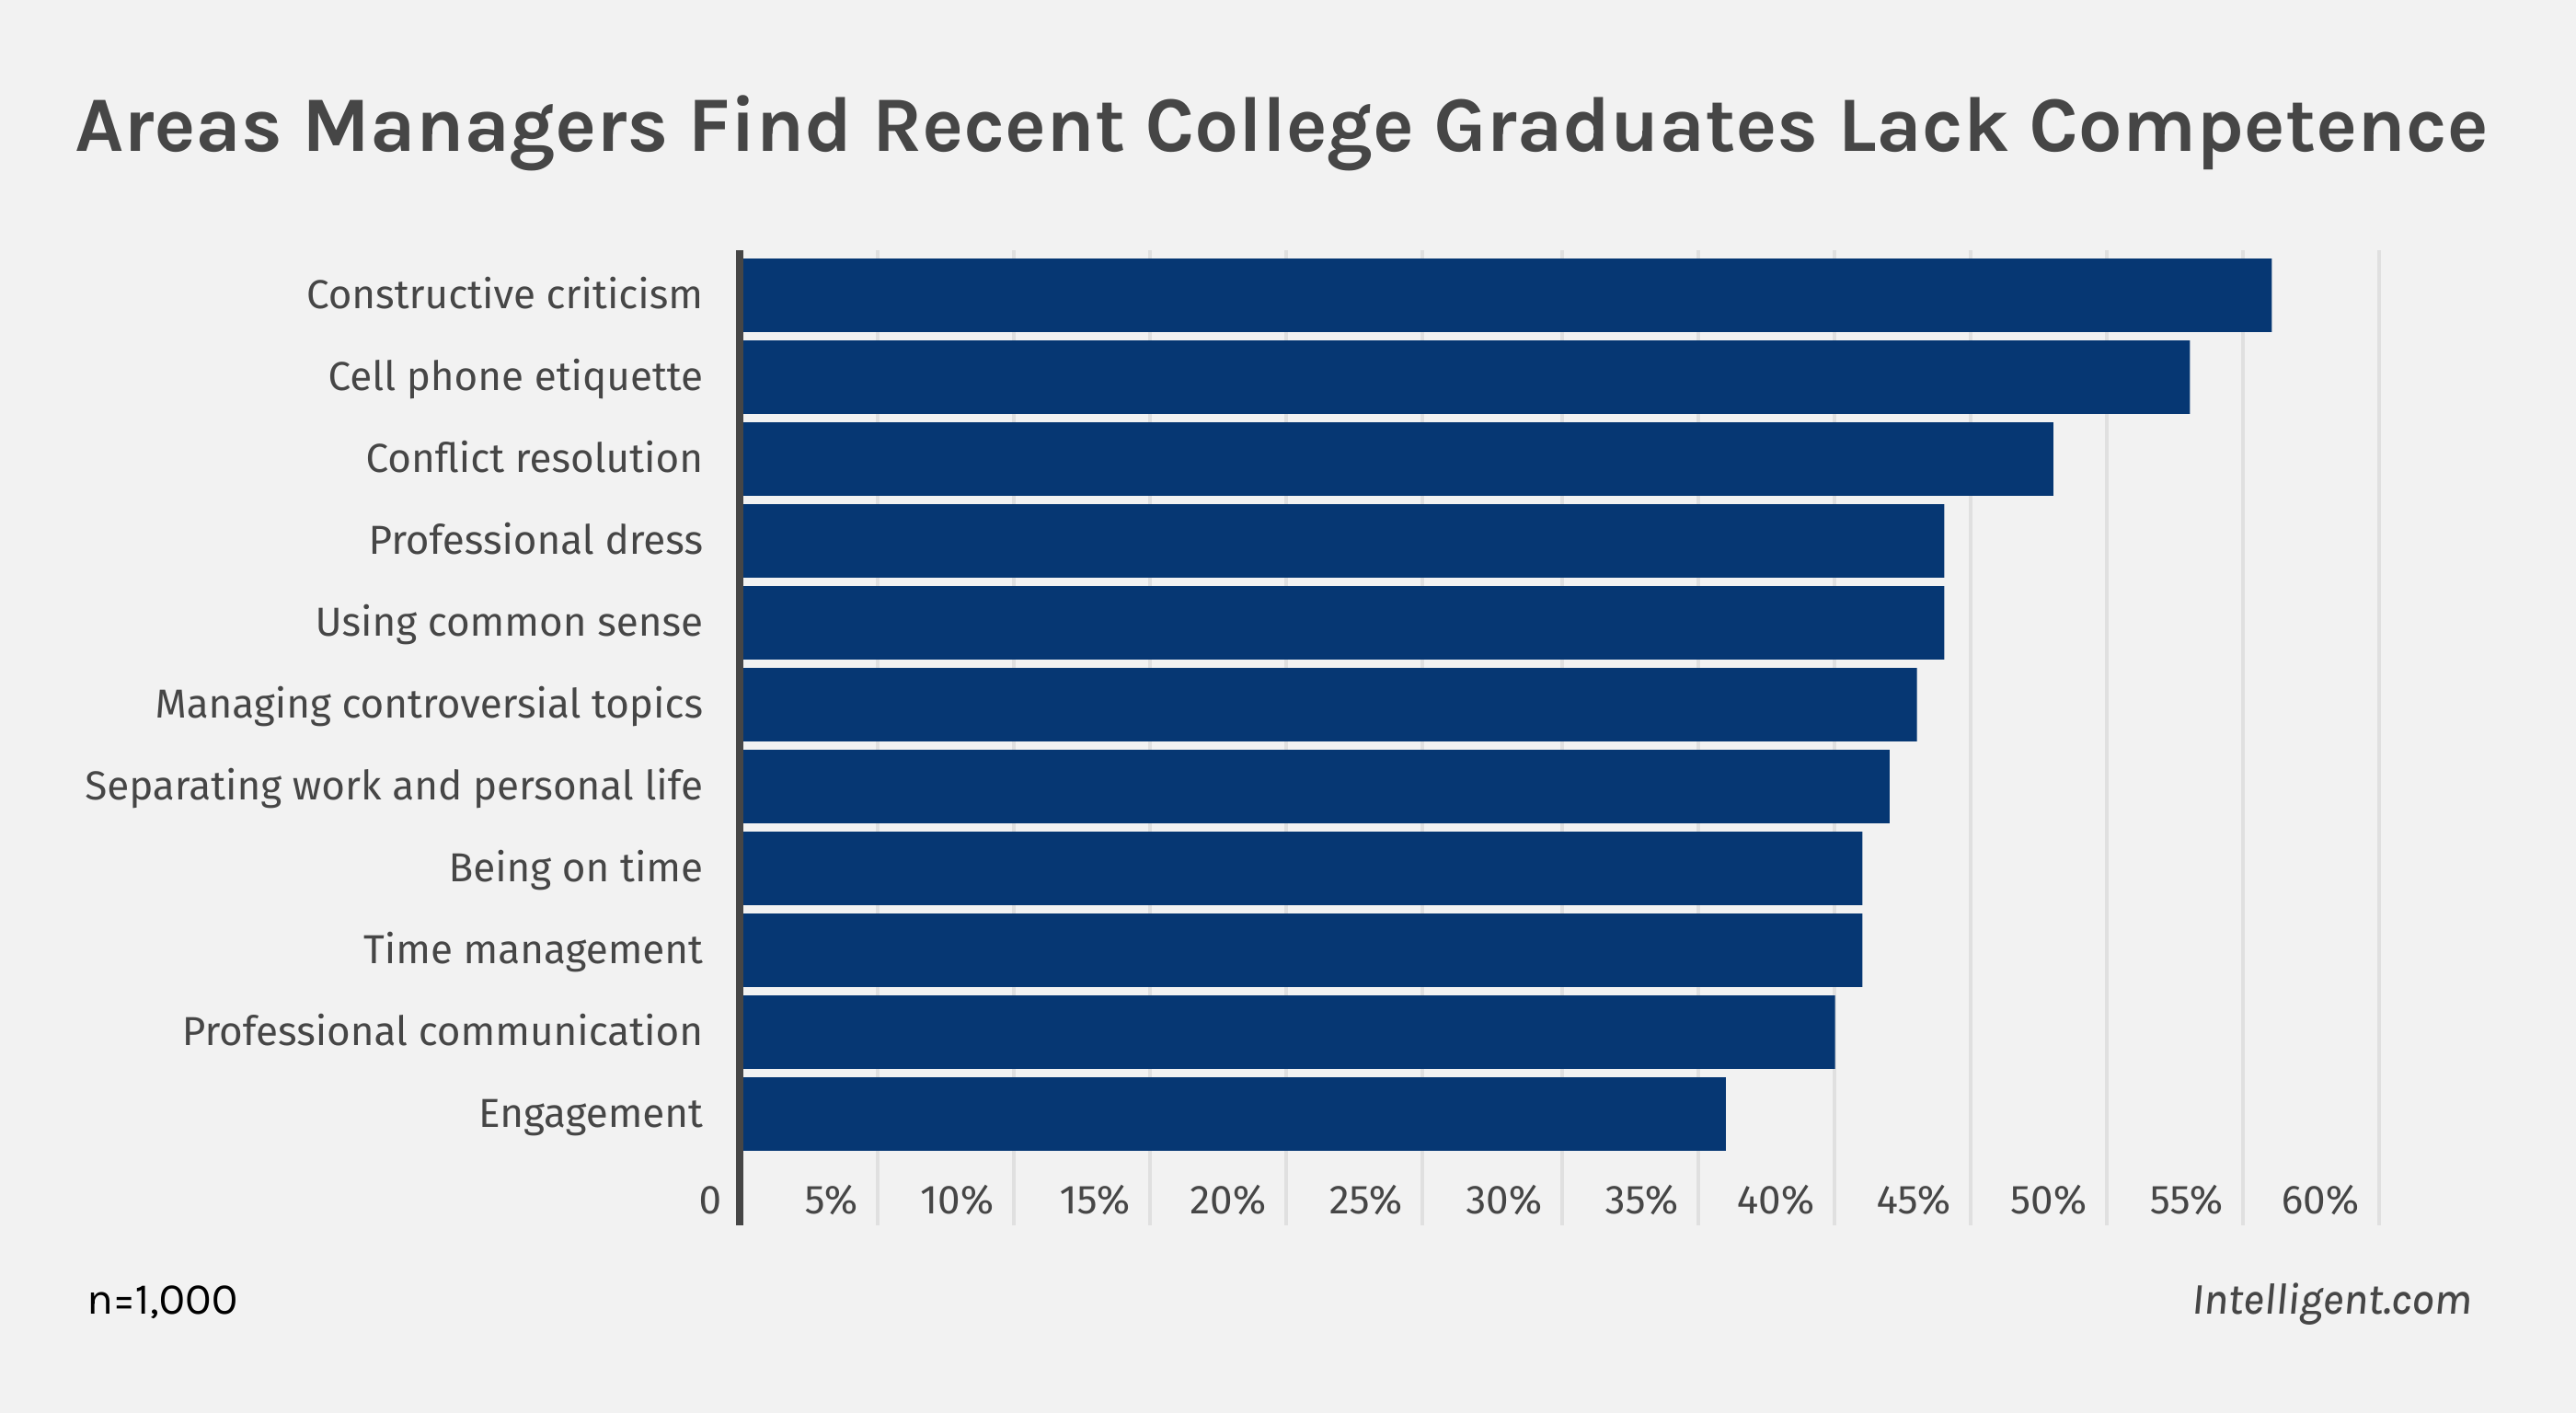
Task: Click the 60% axis label
Action: tap(2319, 1200)
